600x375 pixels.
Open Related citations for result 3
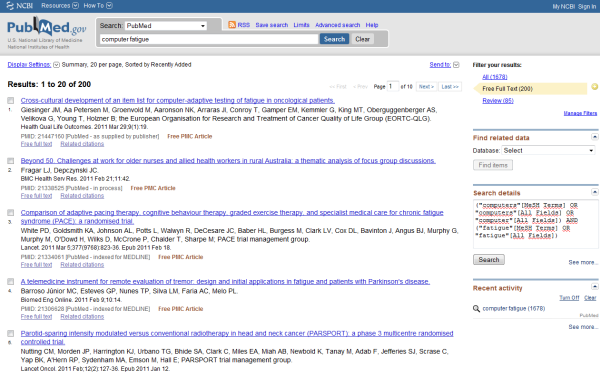click(x=82, y=264)
